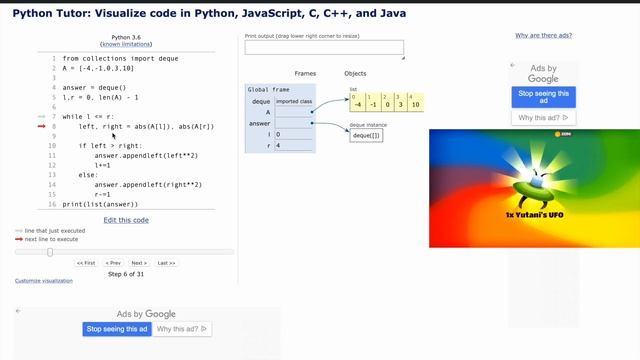Go to first step with '<< First'
Viewport: 640px width, 360px height.
86,263
